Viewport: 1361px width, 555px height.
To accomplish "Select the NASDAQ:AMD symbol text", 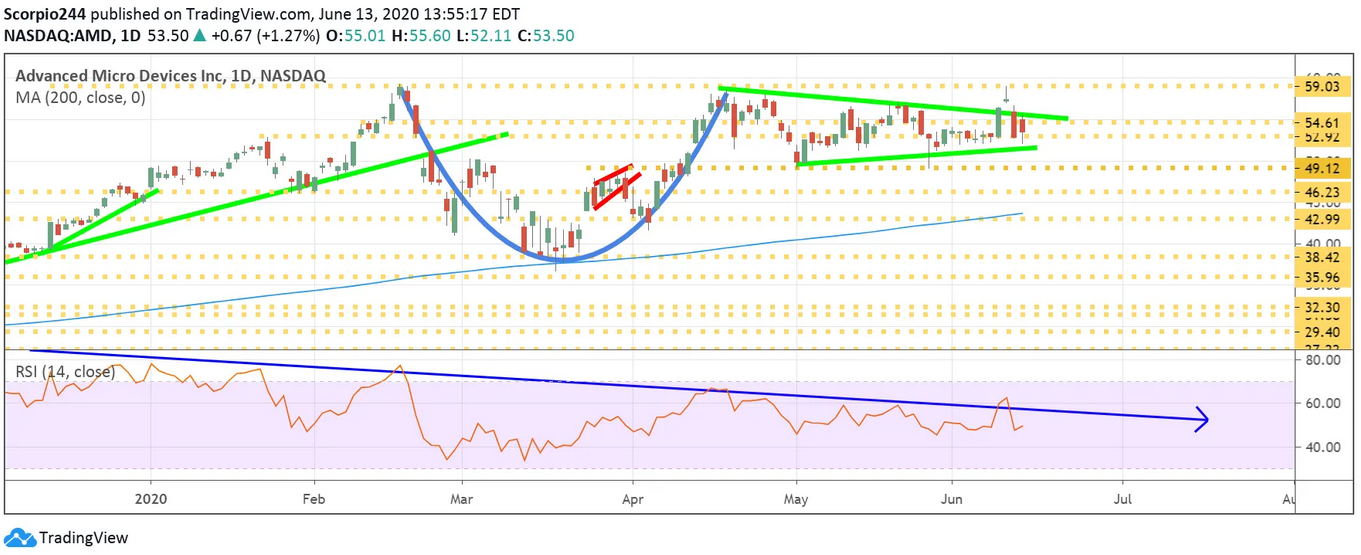I will click(x=60, y=35).
